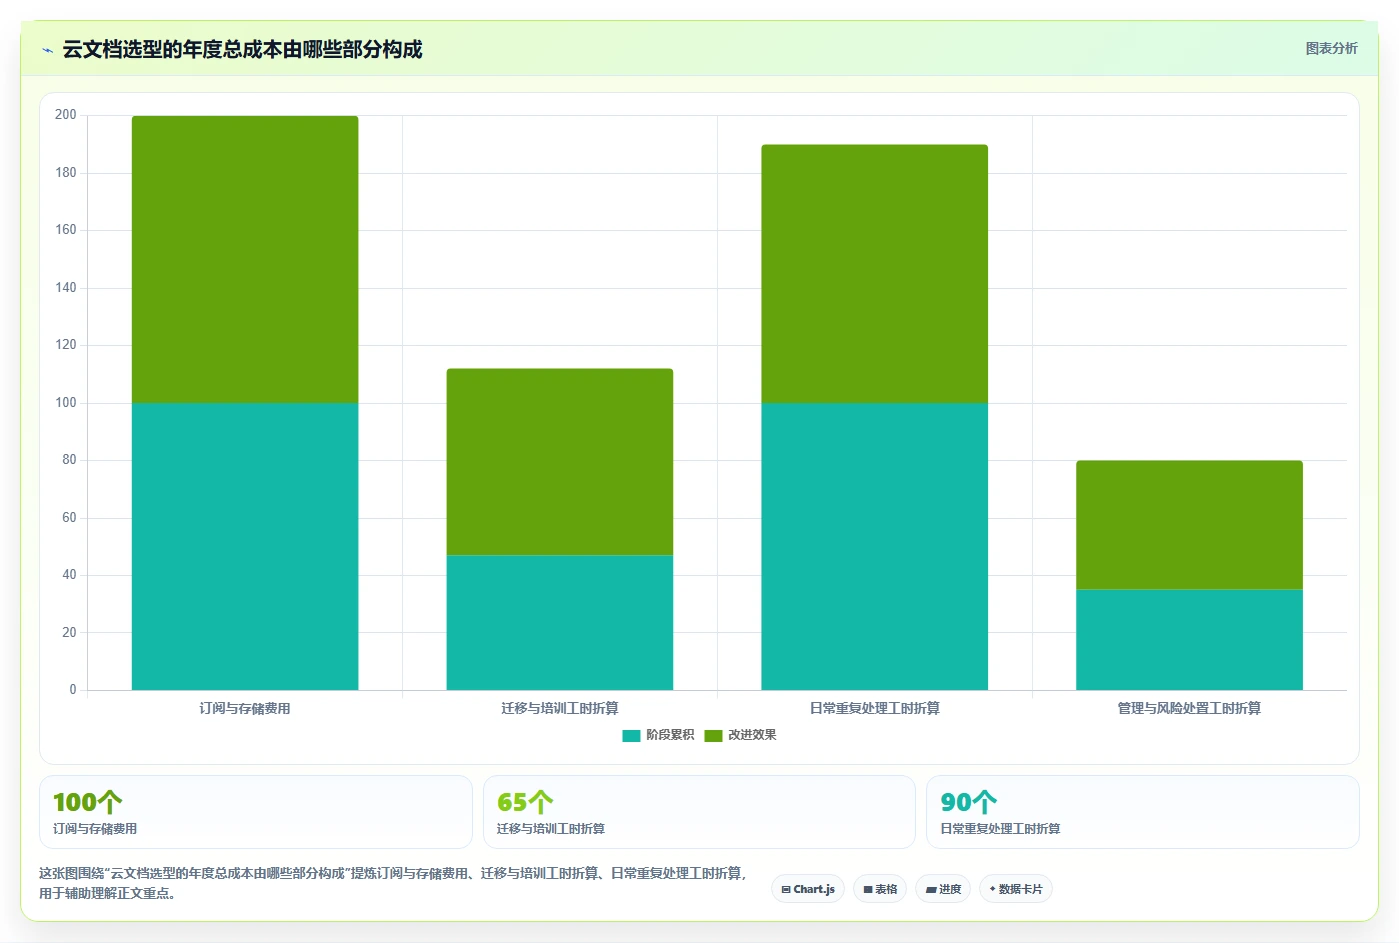Click the x-axis label 迁移与培训工时折算
This screenshot has width=1399, height=943.
560,708
